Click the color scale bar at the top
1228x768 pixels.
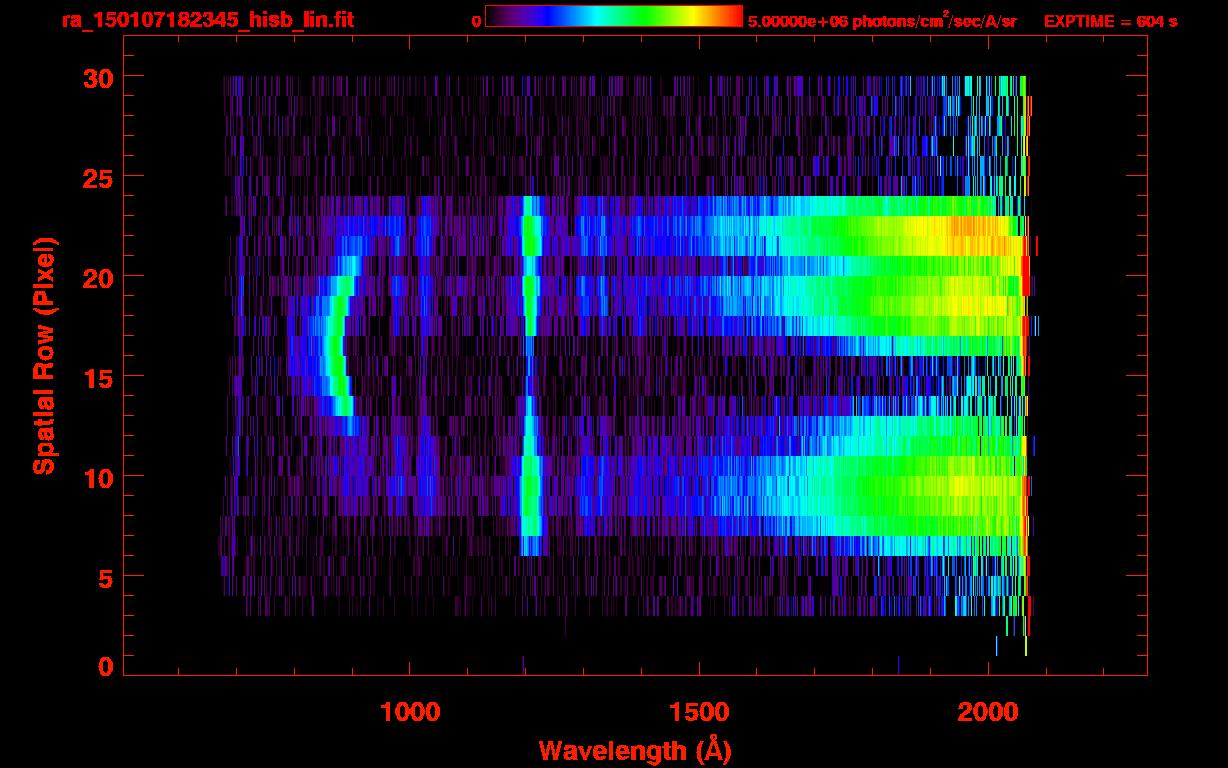(613, 16)
